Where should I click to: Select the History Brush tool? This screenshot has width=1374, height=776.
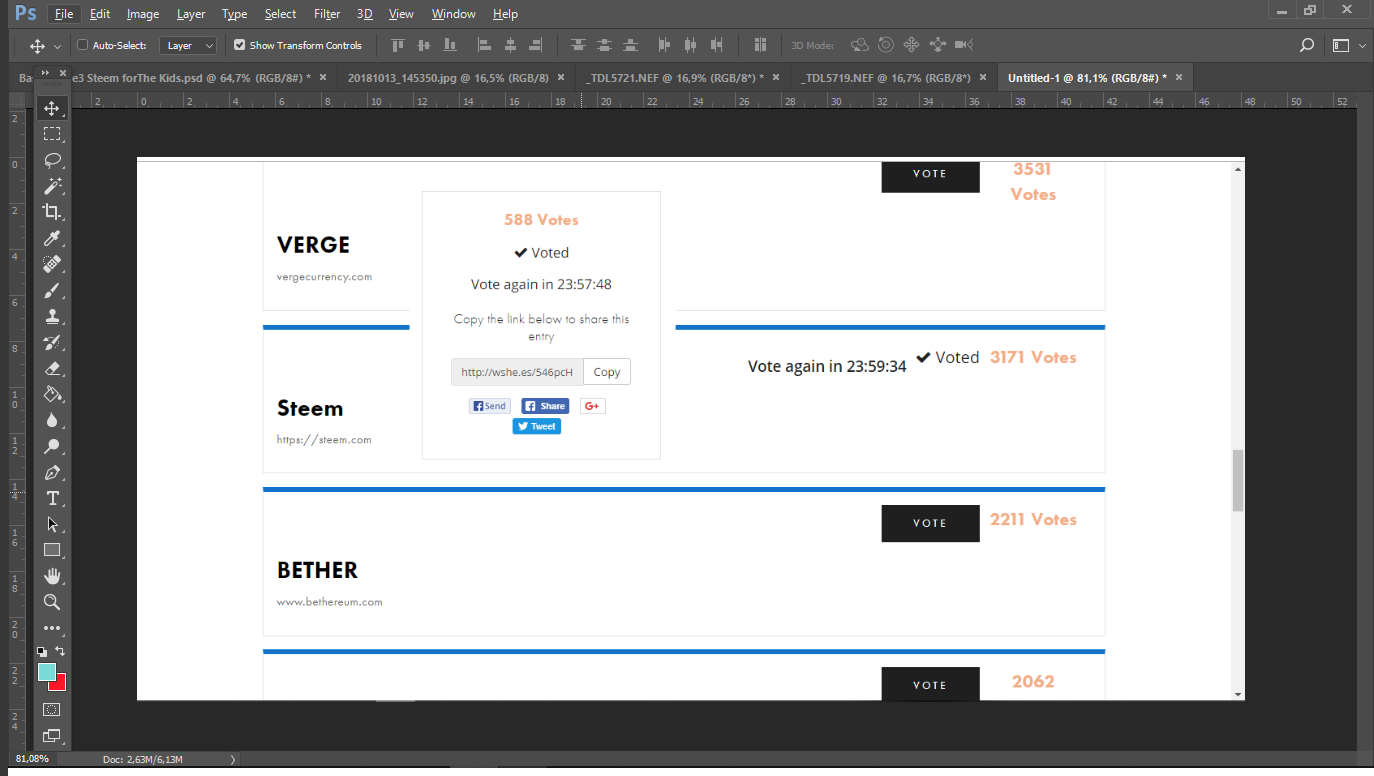pyautogui.click(x=52, y=342)
